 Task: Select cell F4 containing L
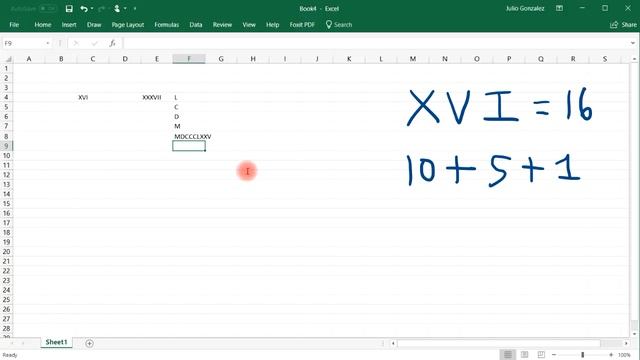(x=189, y=97)
